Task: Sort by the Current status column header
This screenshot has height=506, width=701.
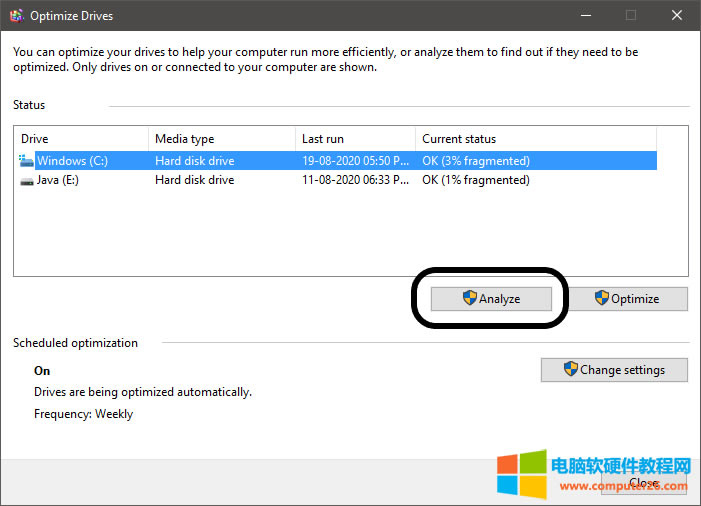Action: click(536, 139)
